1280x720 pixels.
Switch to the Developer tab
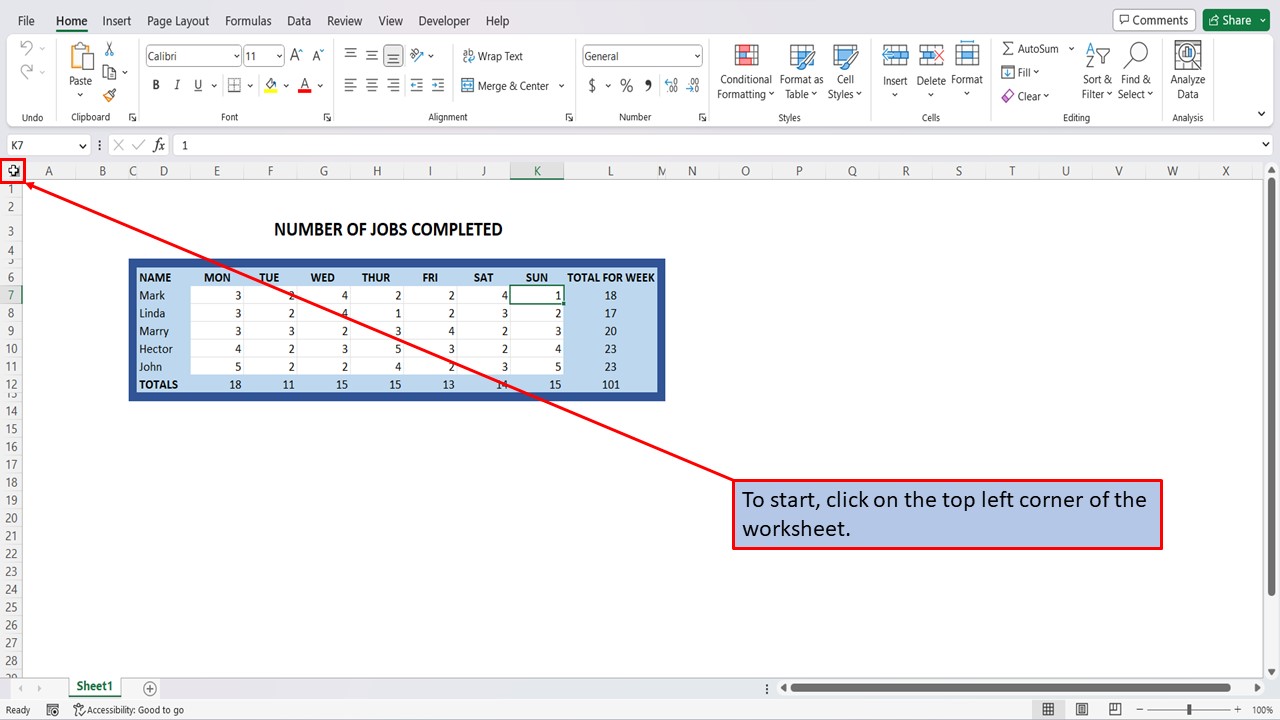point(444,21)
